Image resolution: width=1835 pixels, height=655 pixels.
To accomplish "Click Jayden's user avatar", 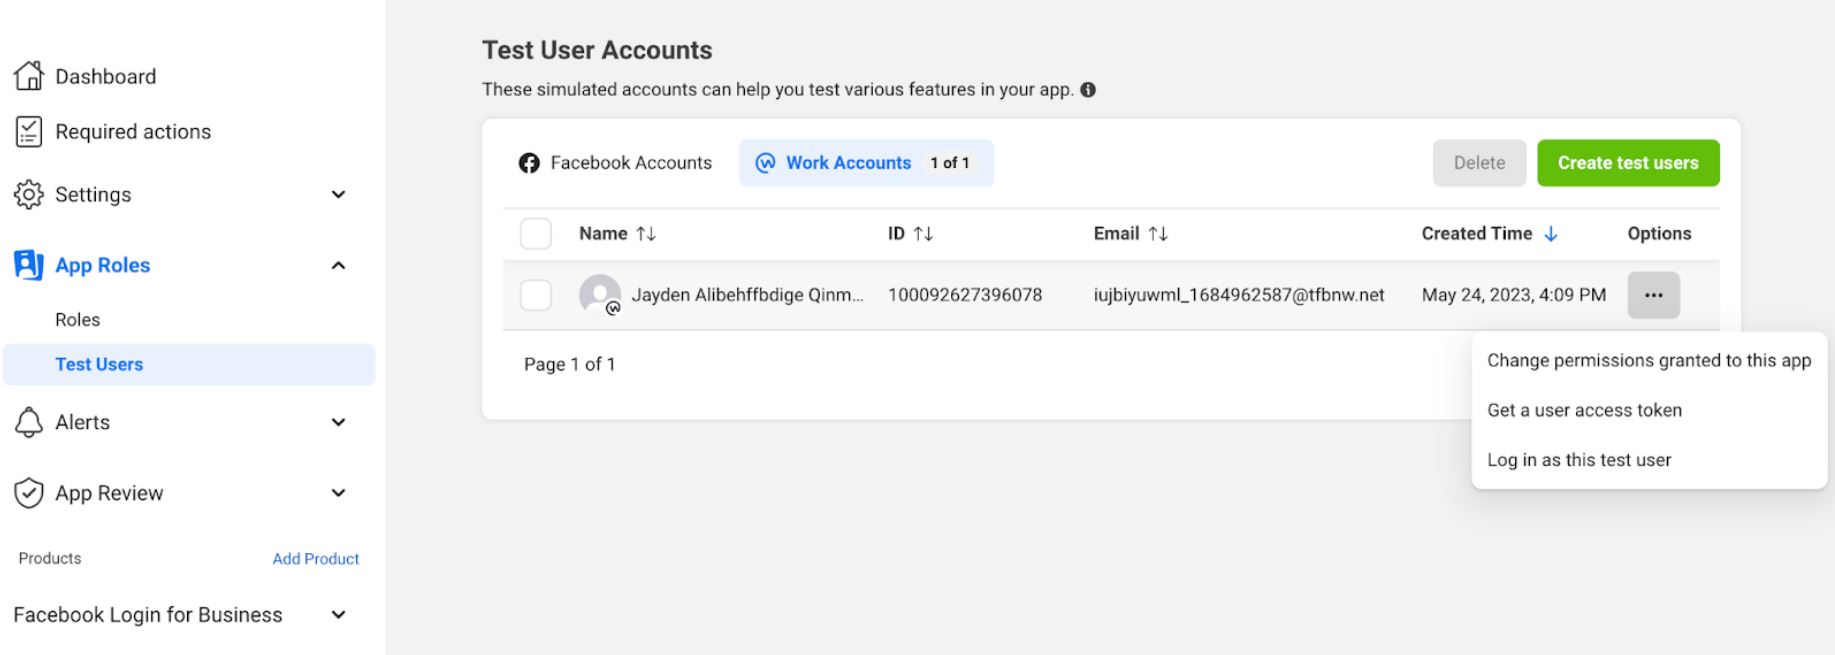I will click(x=600, y=295).
